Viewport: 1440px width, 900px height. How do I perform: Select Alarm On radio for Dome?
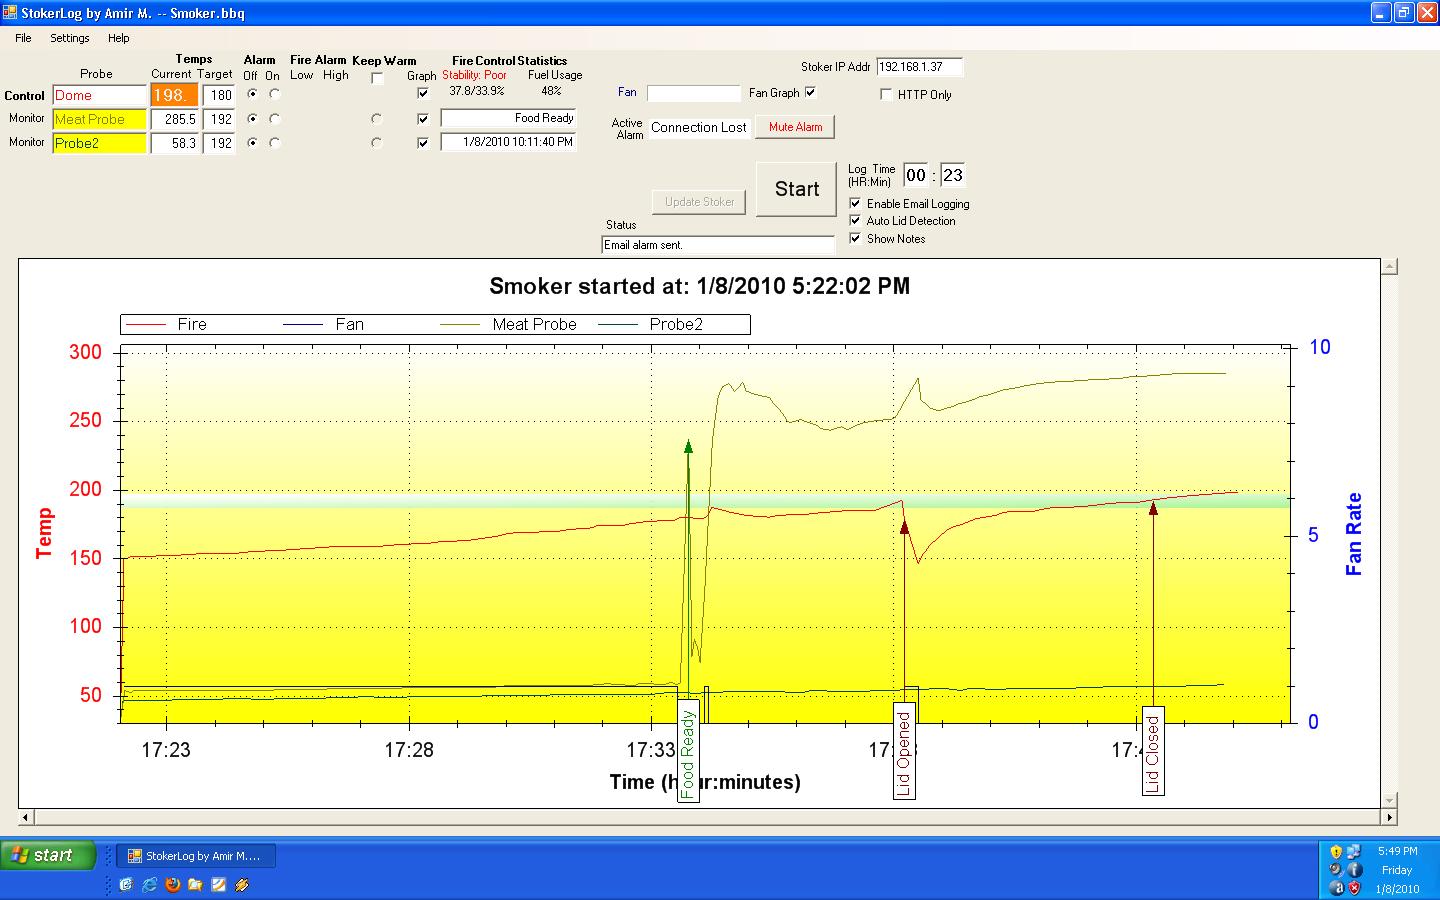click(x=275, y=94)
